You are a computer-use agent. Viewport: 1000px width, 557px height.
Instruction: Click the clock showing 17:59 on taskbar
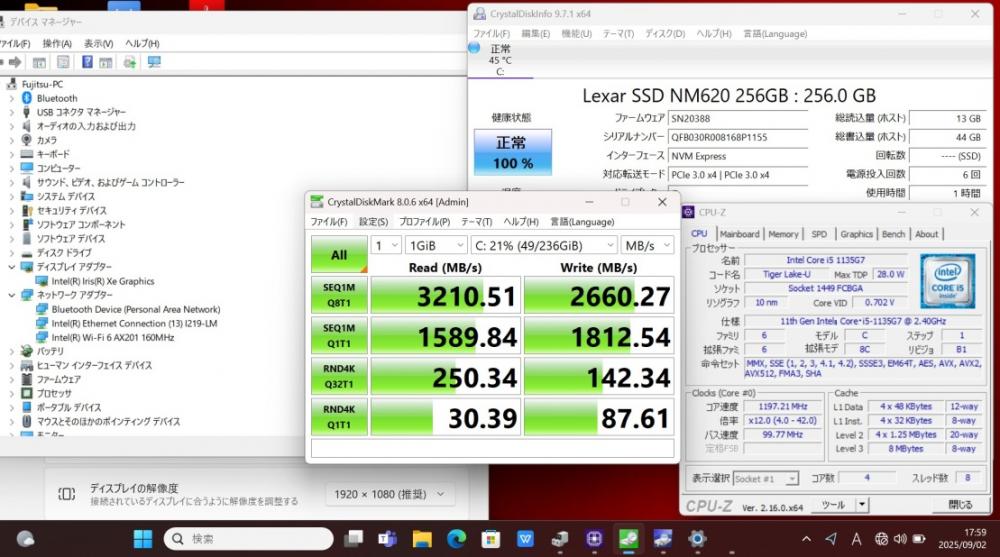(x=962, y=538)
